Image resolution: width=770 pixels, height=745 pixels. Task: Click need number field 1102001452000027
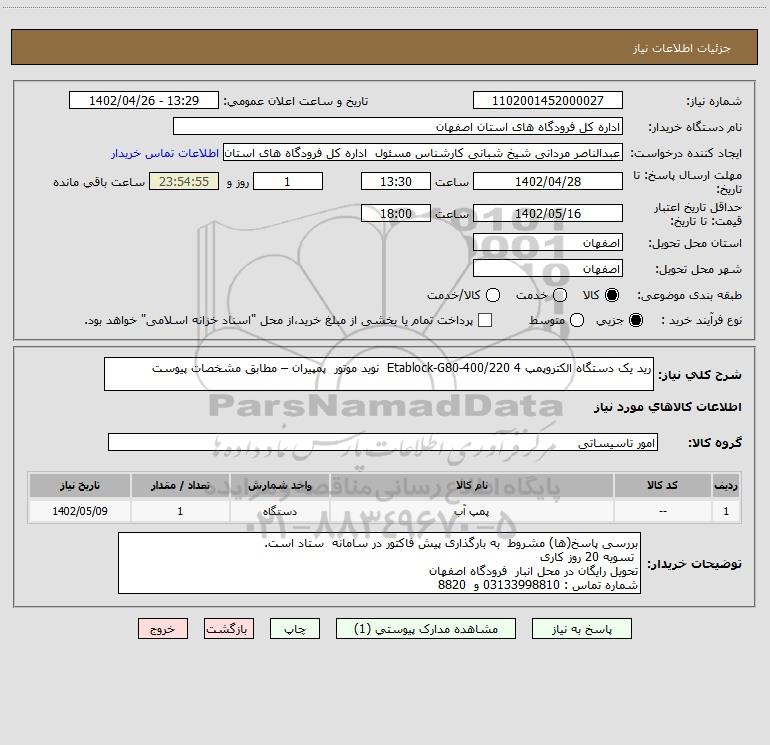coord(548,101)
